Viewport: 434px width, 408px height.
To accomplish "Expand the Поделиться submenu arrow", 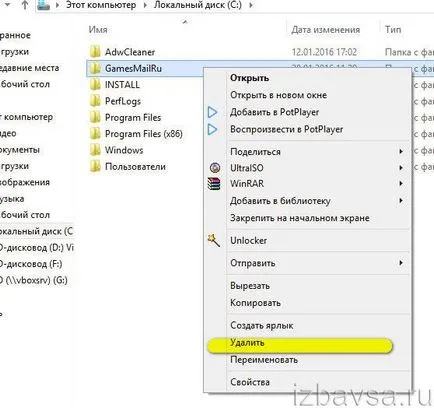I will coord(401,152).
